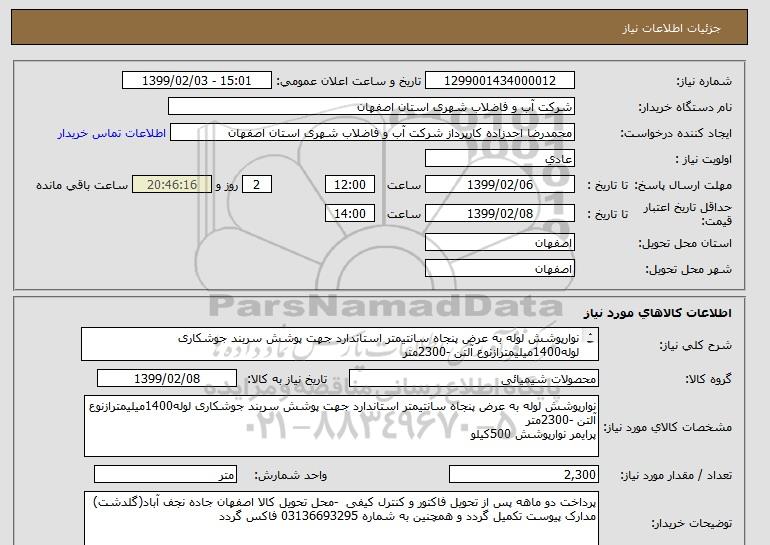Click the goods need date field 1399/02/08
The width and height of the screenshot is (770, 545).
click(x=167, y=379)
